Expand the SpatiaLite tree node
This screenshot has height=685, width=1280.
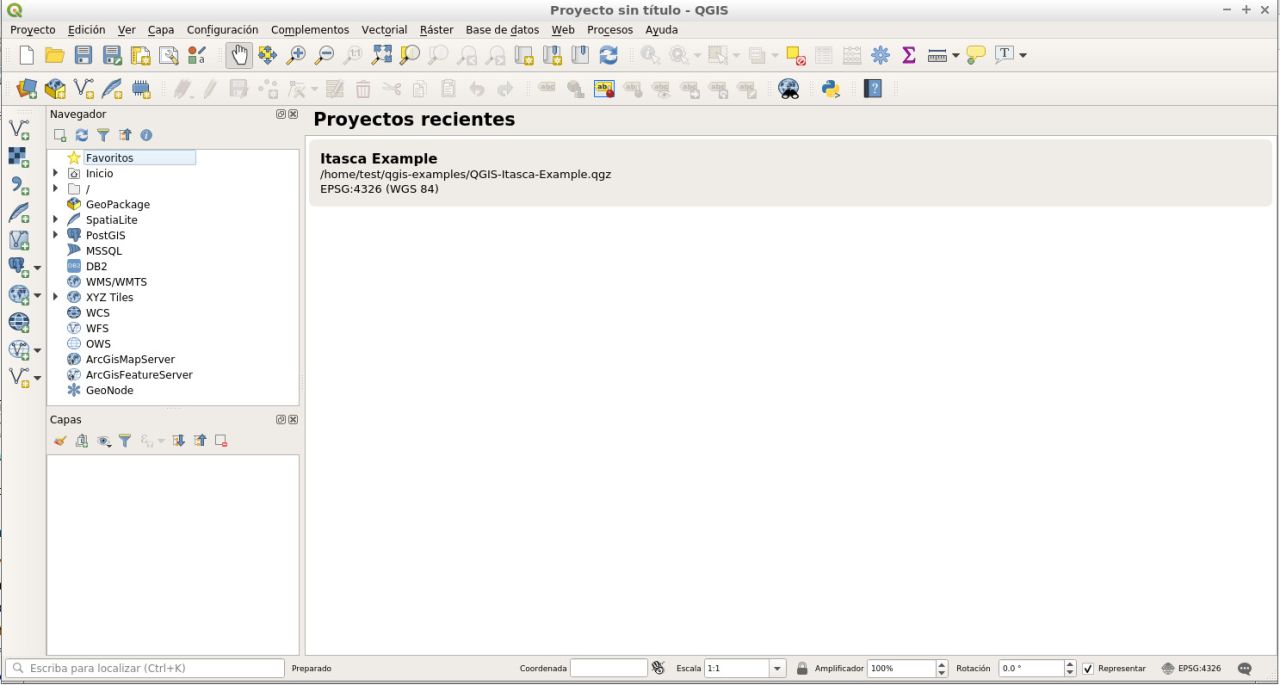(56, 220)
